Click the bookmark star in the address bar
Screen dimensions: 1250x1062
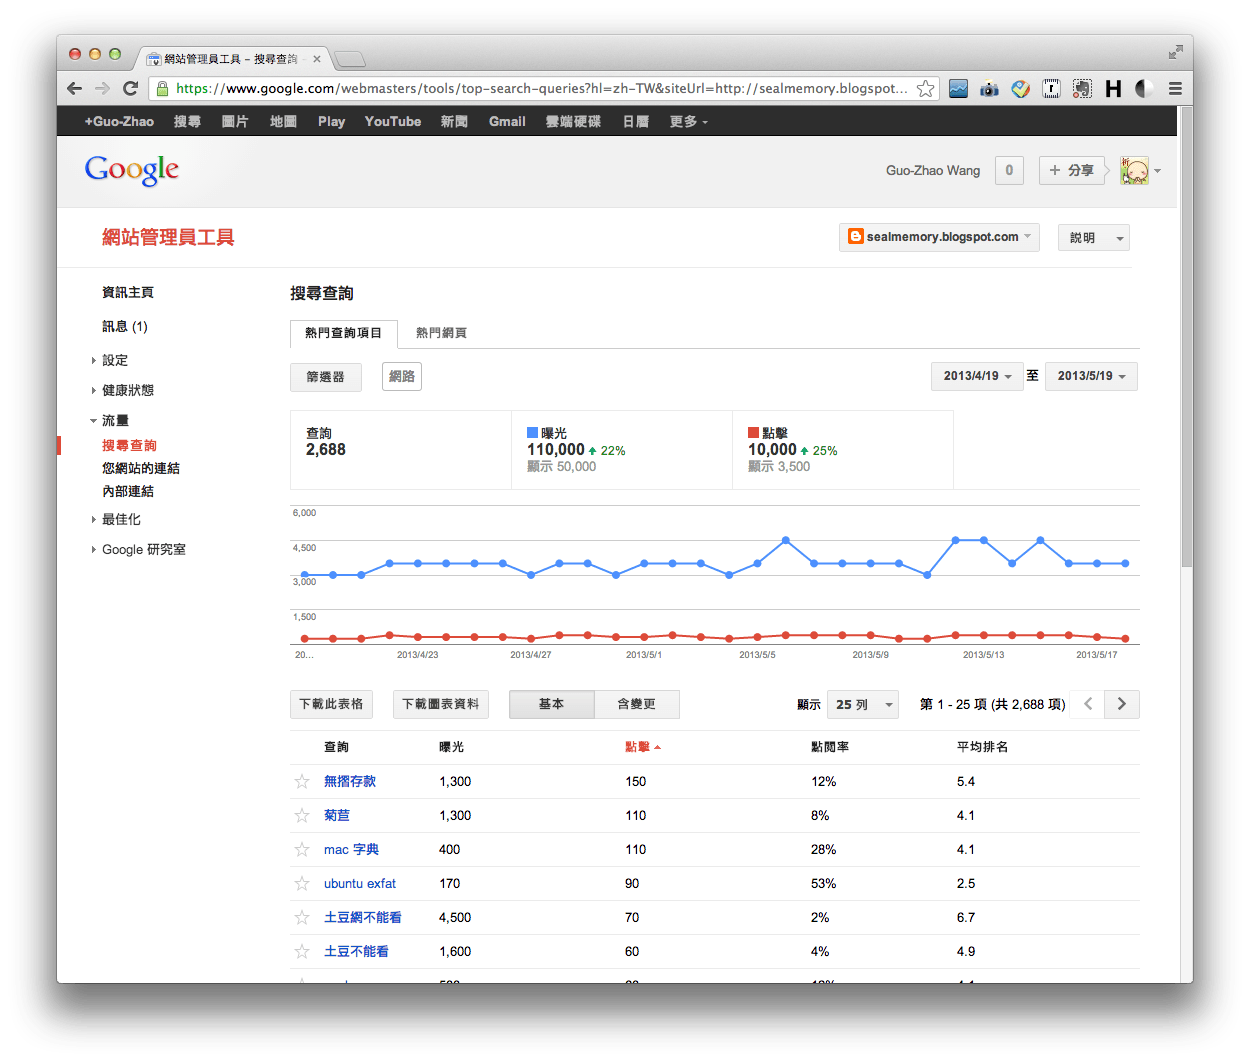click(x=925, y=88)
